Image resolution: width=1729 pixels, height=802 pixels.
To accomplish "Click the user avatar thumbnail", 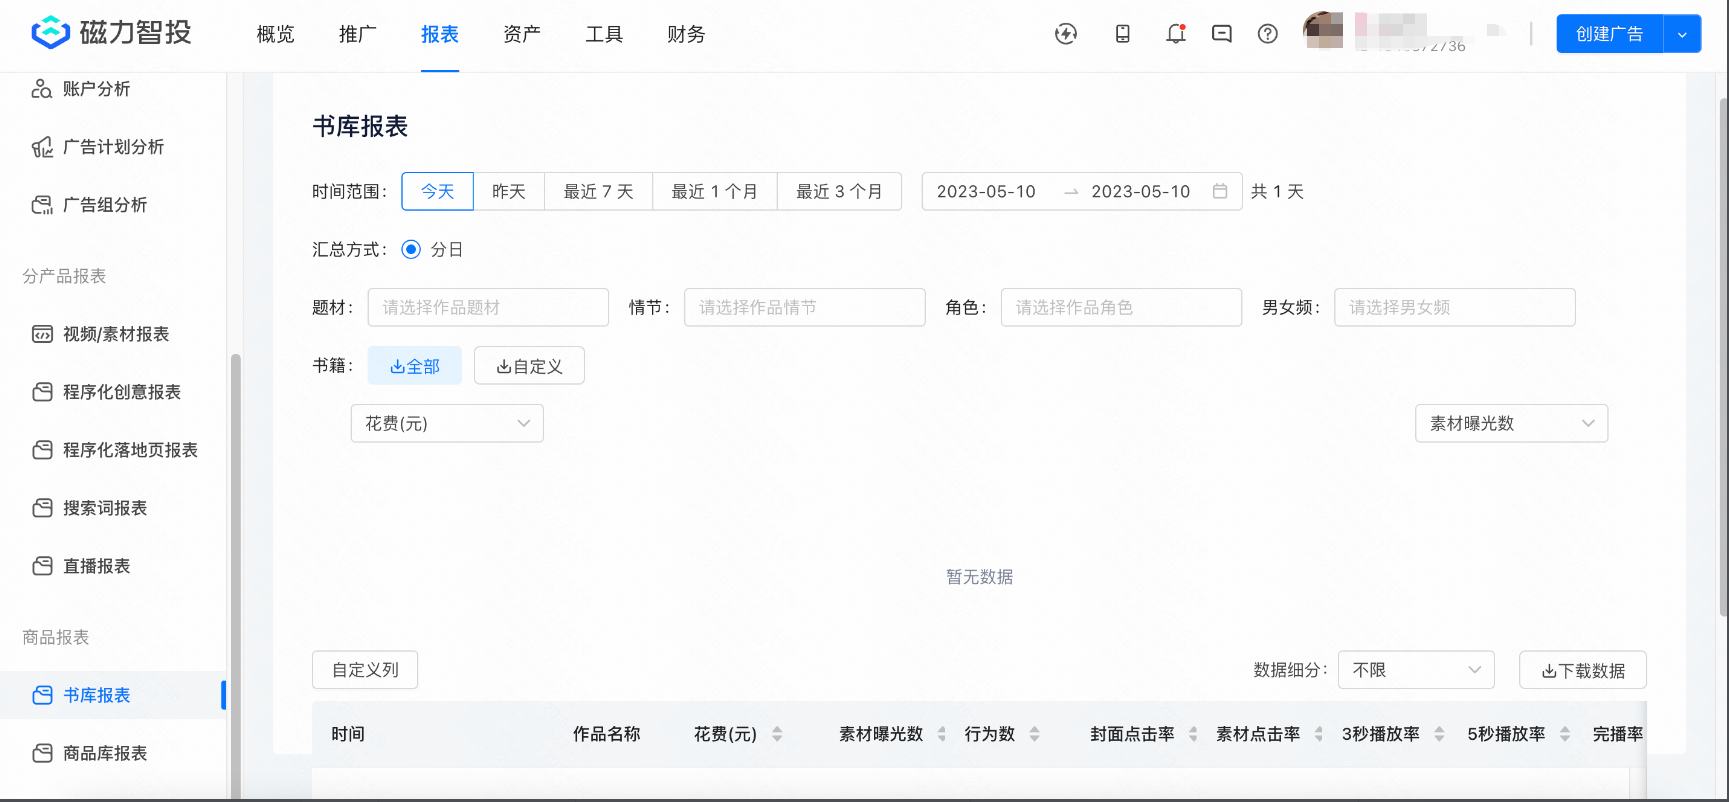I will [x=1323, y=30].
